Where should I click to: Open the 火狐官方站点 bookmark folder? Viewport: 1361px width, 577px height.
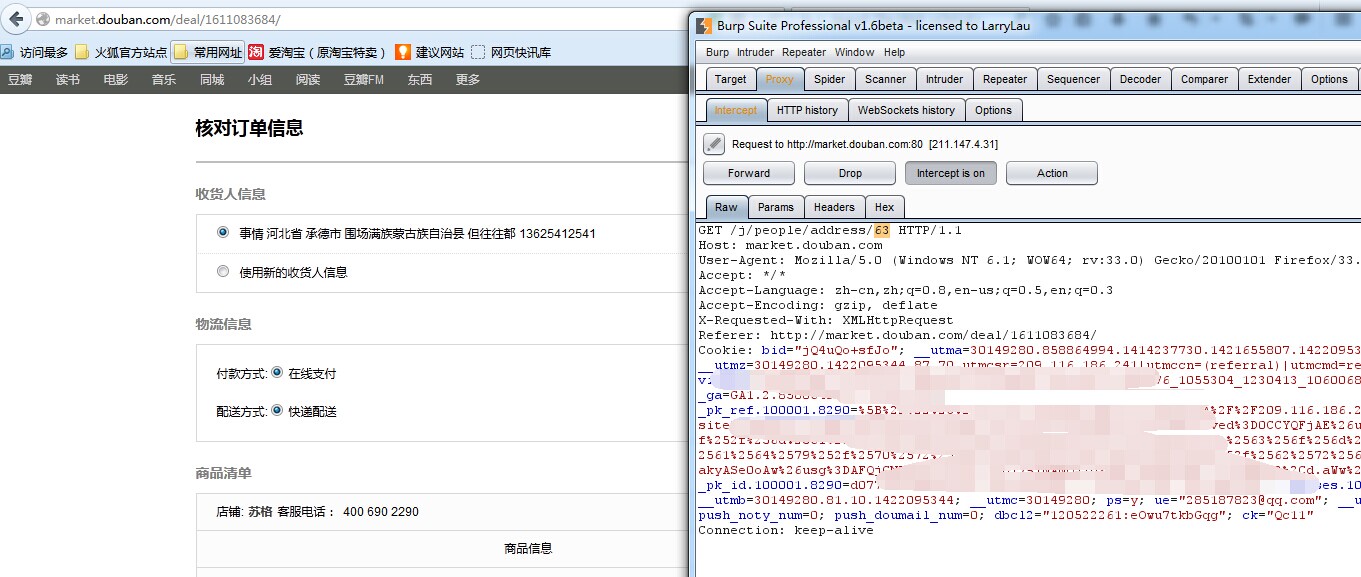point(121,52)
